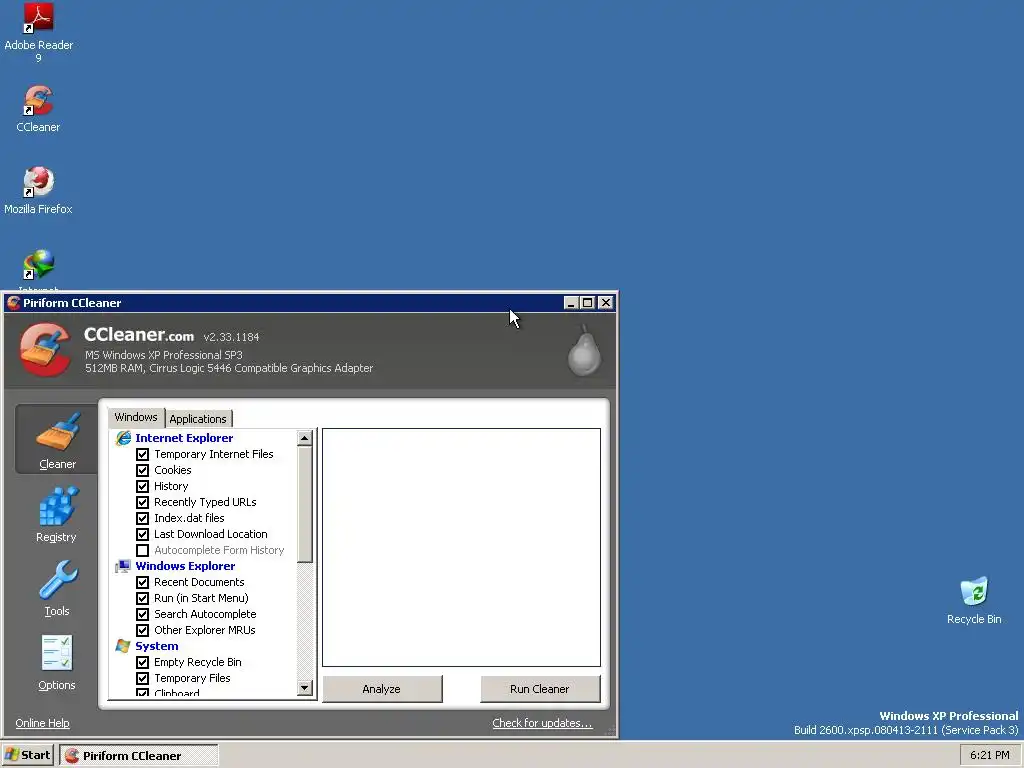Screen dimensions: 1024x768
Task: Uncheck the Cookies checkbox
Action: point(142,470)
